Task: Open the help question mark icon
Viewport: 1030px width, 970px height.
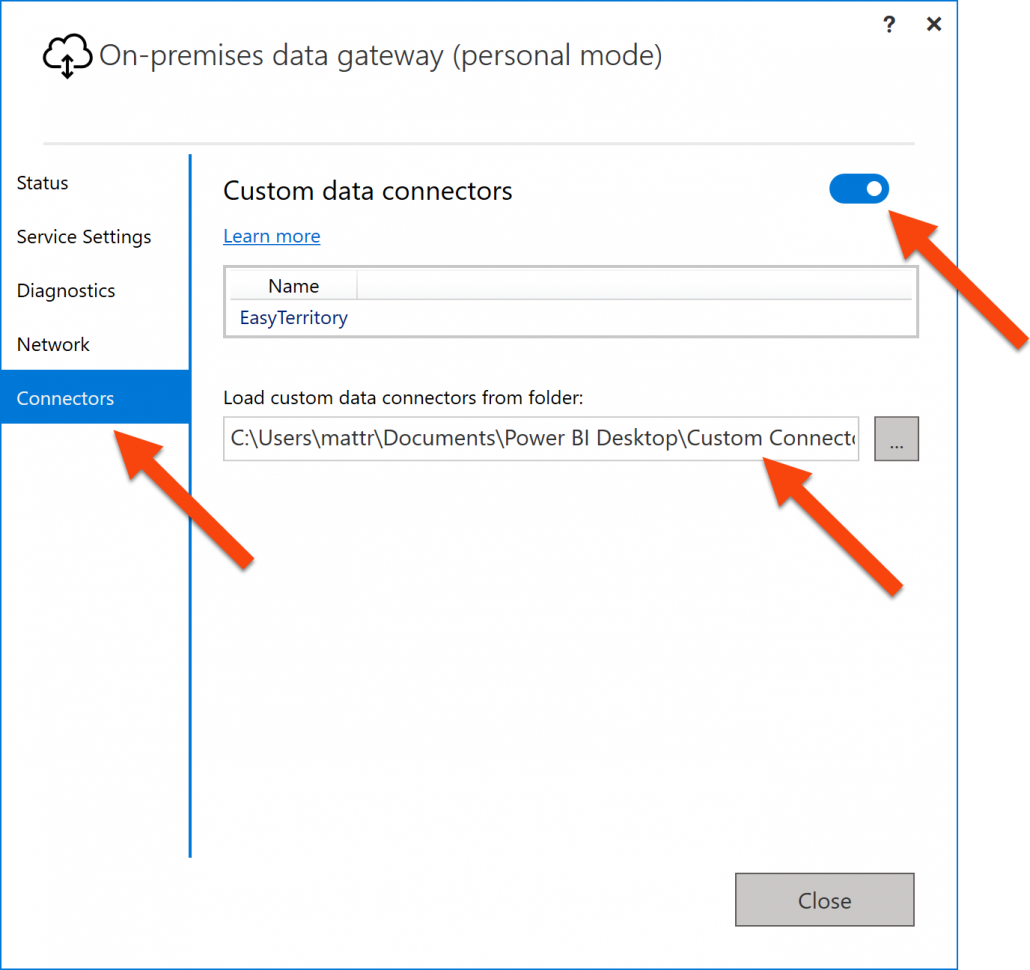Action: pos(889,24)
